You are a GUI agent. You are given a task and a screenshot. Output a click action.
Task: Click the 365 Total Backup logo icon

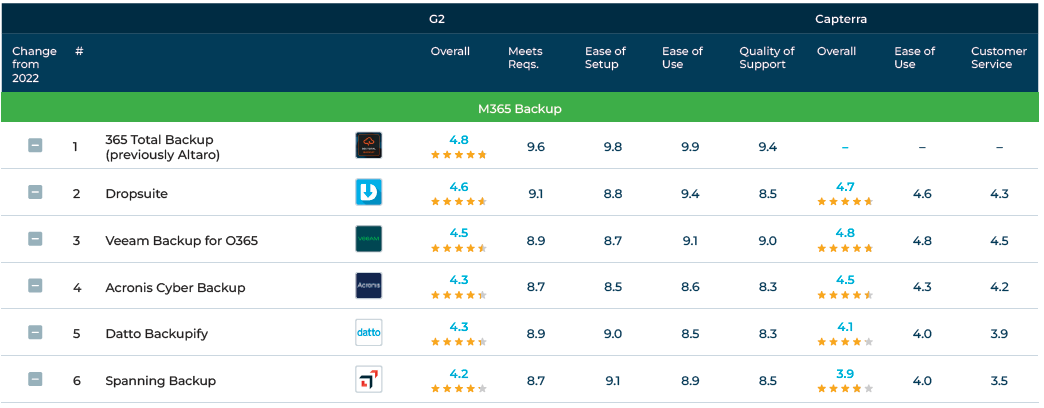[368, 146]
